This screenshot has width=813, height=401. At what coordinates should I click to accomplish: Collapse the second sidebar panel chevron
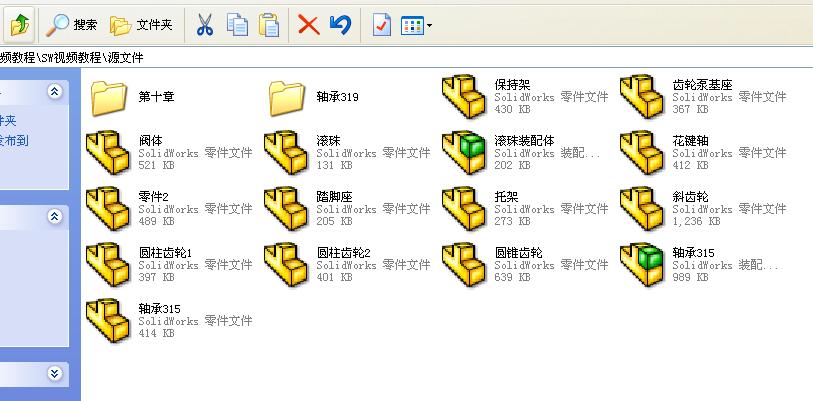[x=54, y=216]
